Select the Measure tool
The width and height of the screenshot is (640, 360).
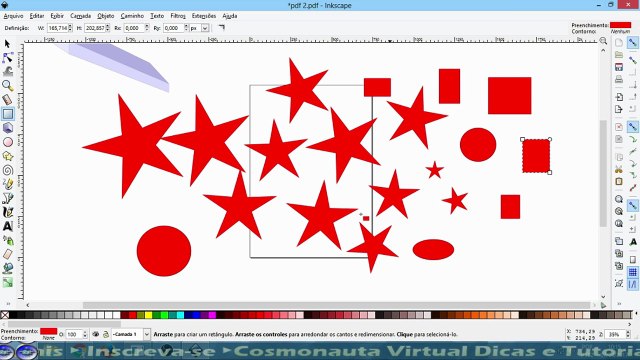point(7,100)
